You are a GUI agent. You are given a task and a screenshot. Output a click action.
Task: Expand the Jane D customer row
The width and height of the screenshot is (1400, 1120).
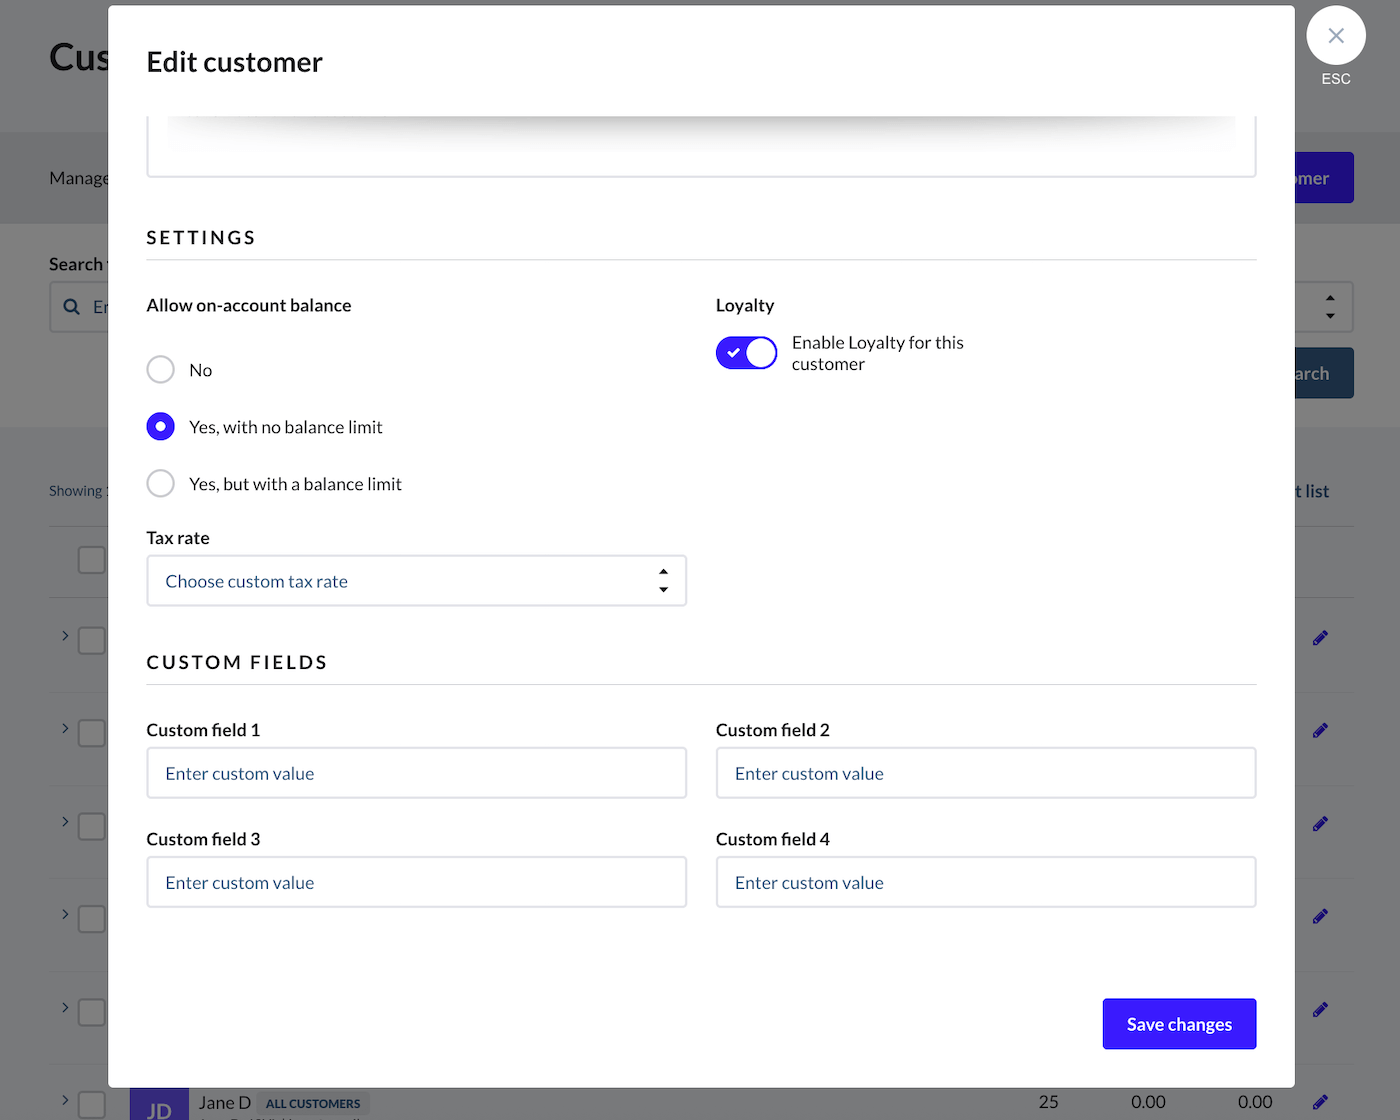click(x=65, y=1100)
